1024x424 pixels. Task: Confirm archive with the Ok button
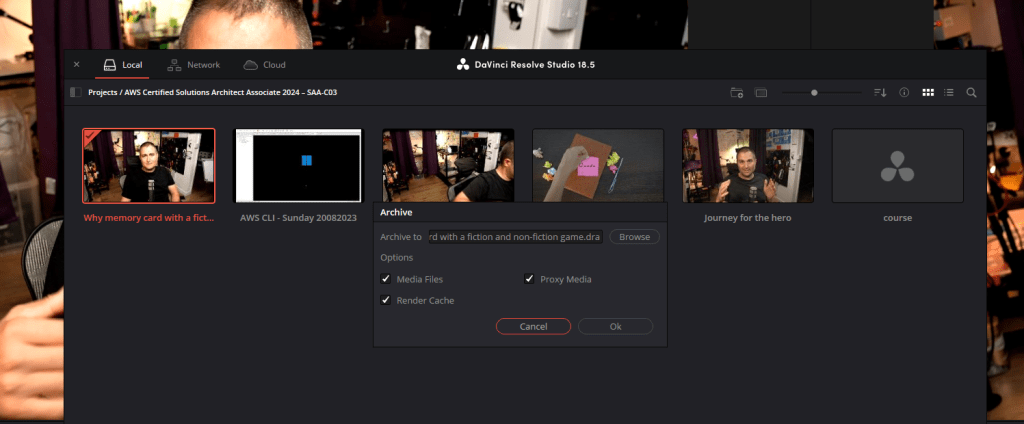coord(615,327)
